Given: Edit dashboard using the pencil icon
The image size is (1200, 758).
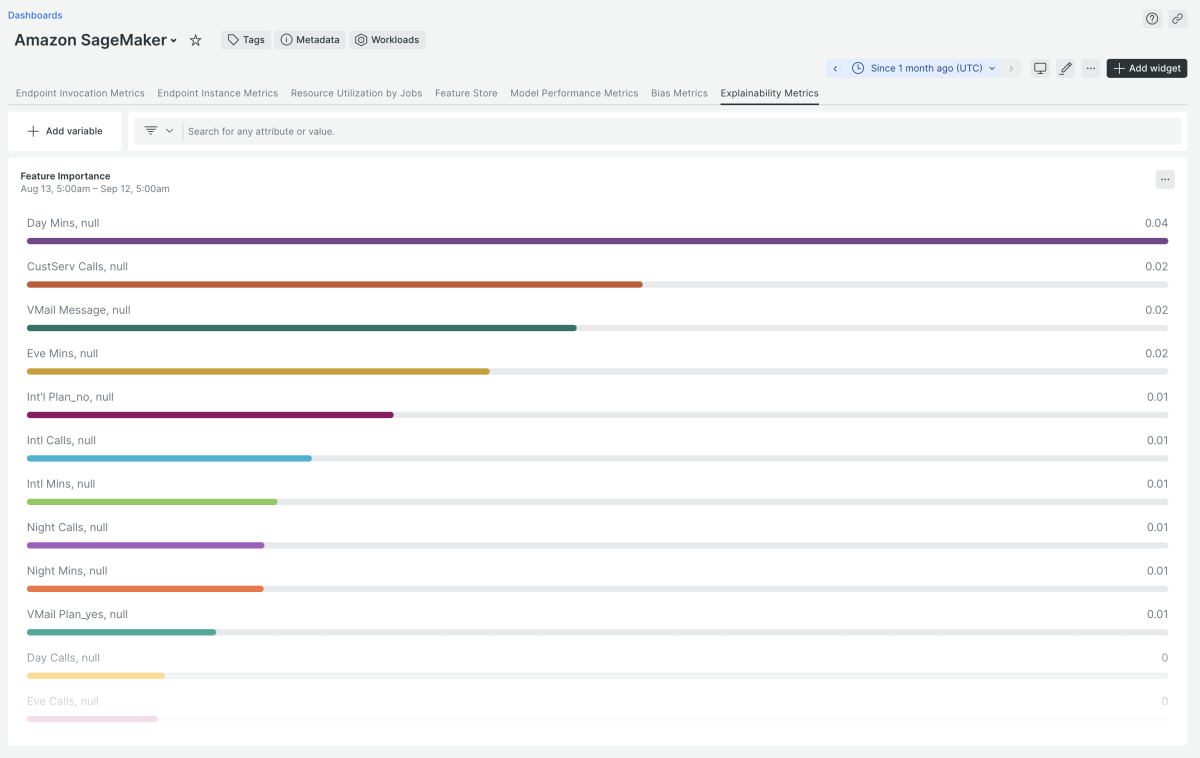Looking at the screenshot, I should point(1066,68).
